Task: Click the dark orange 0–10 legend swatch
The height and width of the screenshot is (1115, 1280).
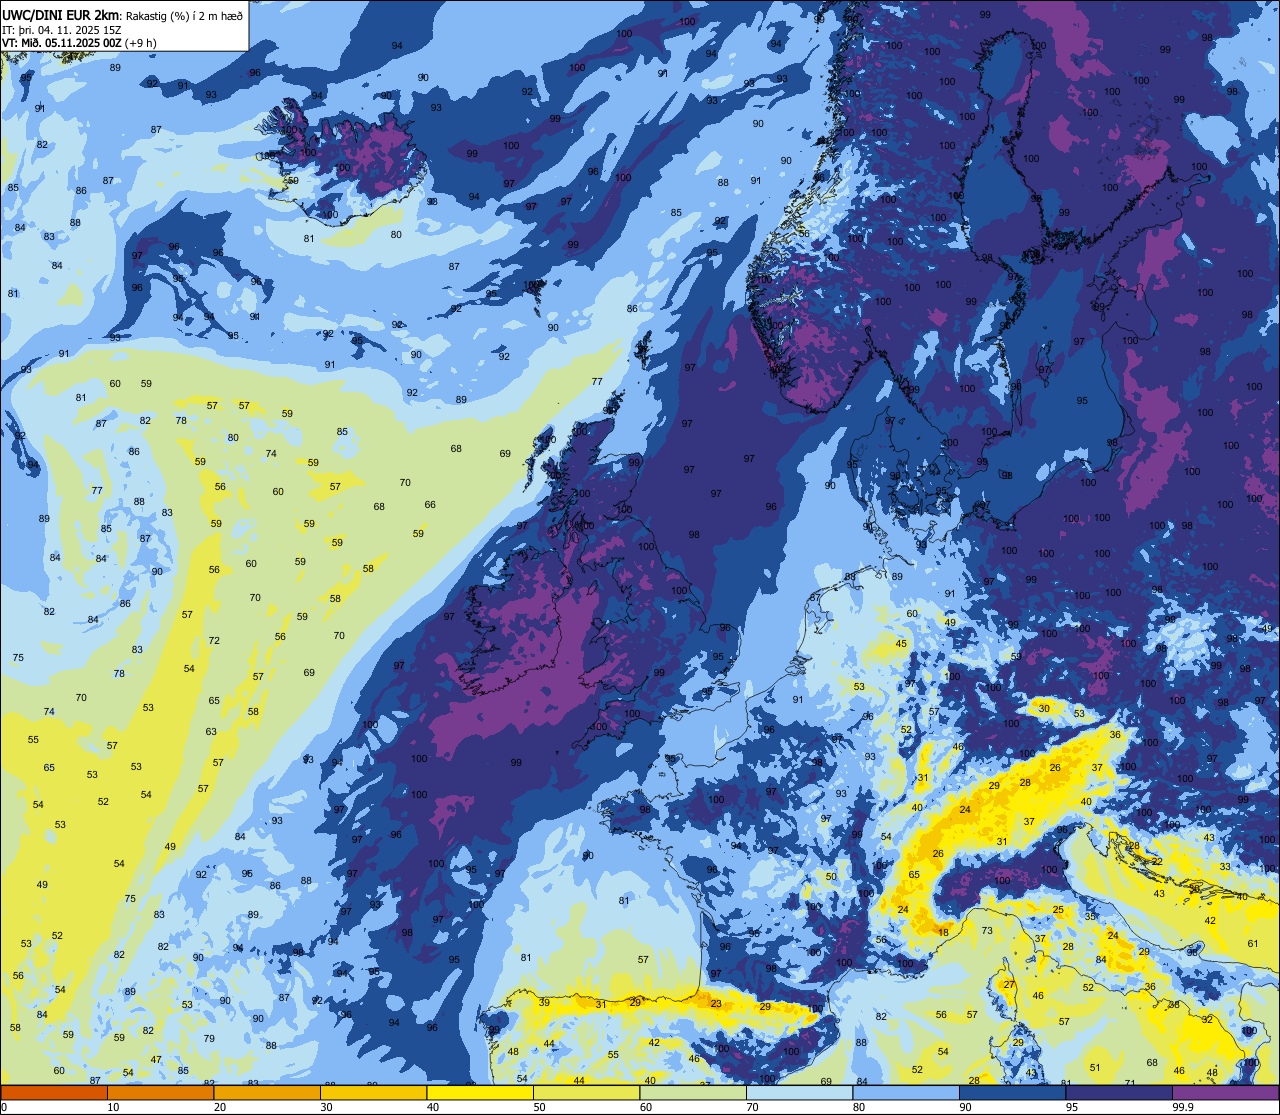Action: (x=54, y=1093)
